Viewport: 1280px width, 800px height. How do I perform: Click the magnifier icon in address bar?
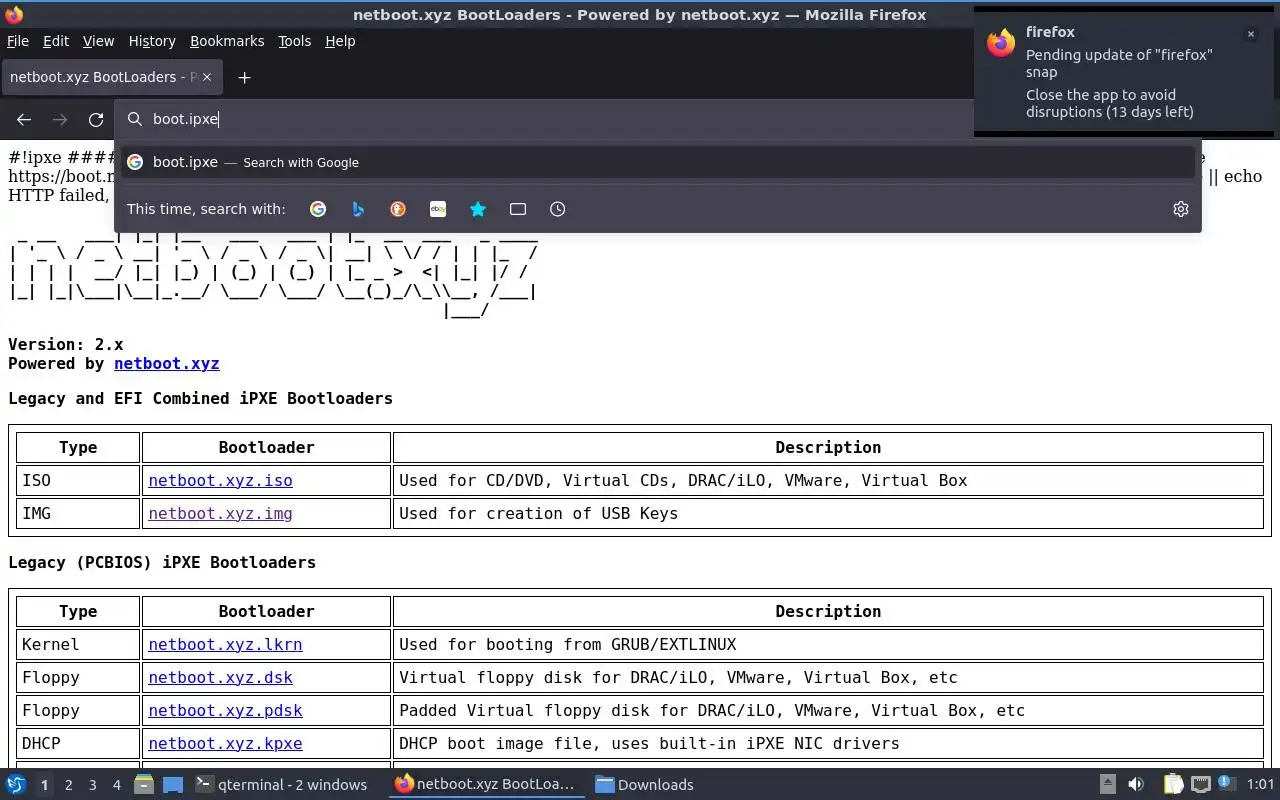[135, 119]
